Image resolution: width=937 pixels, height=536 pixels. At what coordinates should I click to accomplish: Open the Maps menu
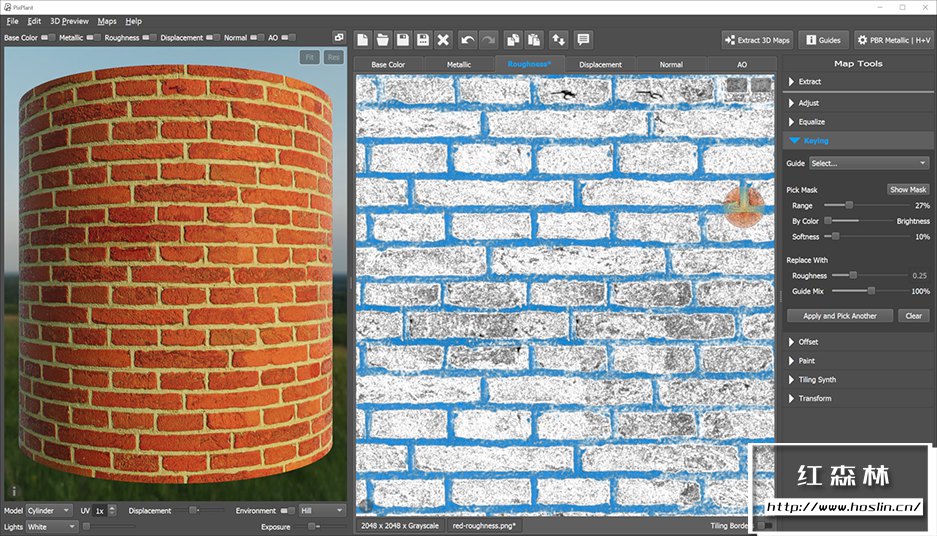[107, 21]
